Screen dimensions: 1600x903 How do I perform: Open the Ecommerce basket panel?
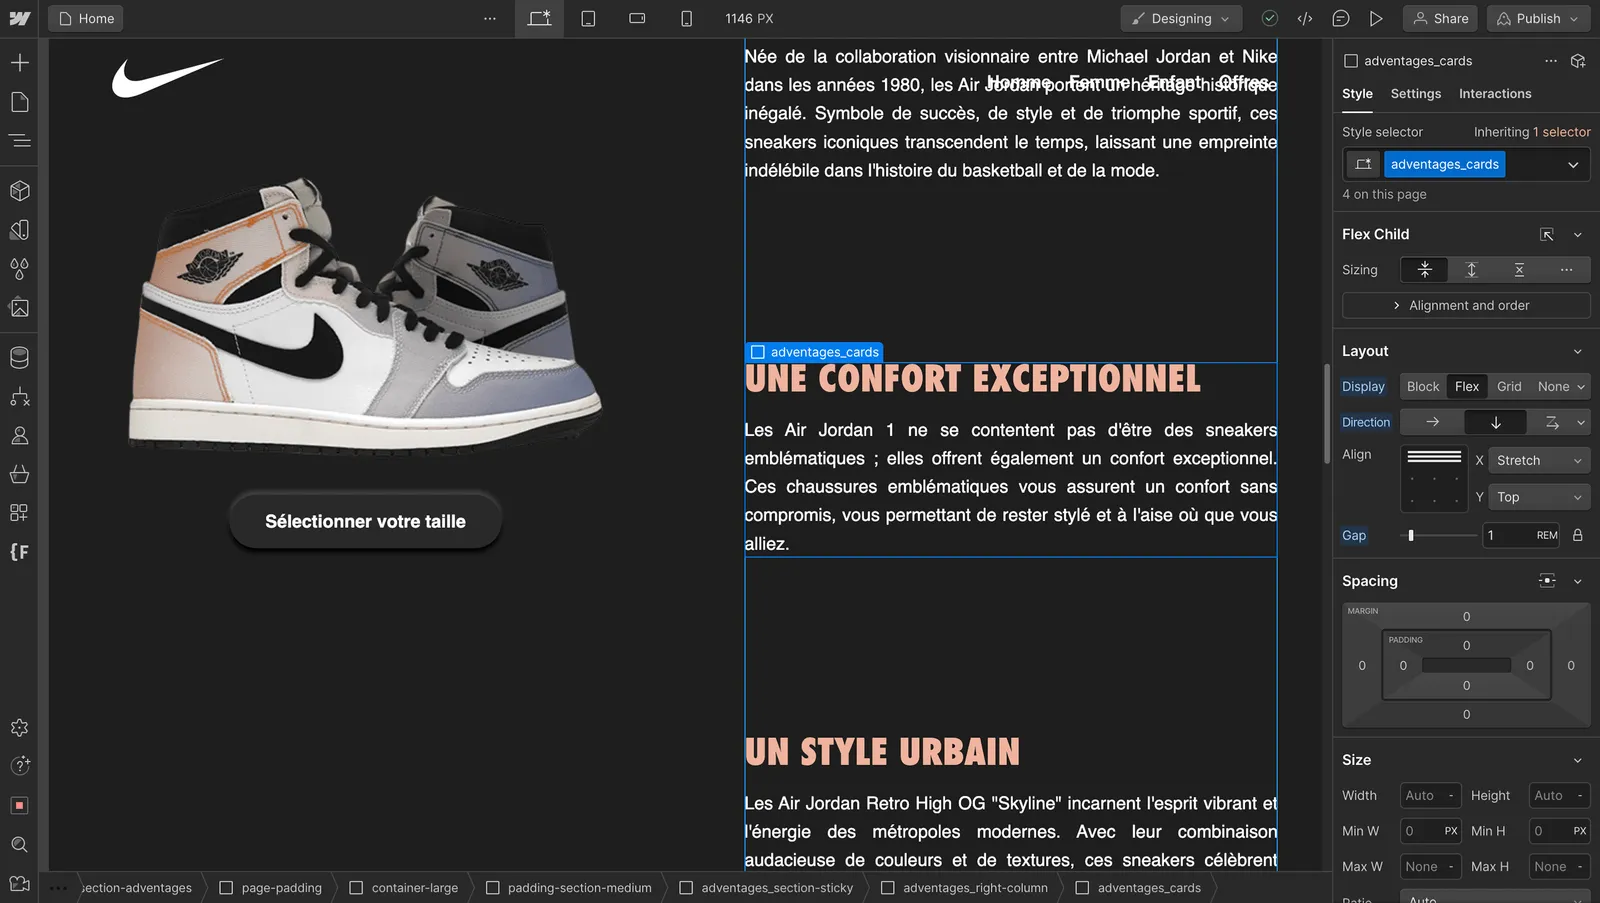19,474
